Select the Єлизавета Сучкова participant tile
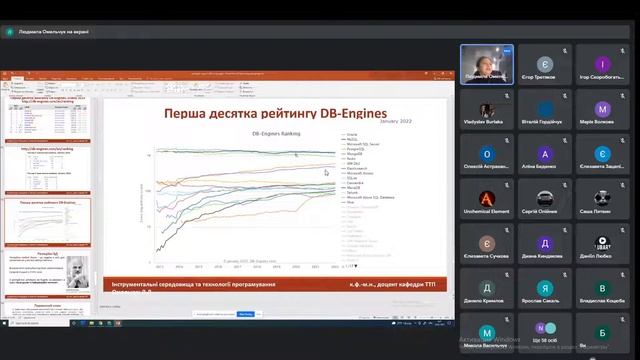The image size is (640, 360). 487,244
